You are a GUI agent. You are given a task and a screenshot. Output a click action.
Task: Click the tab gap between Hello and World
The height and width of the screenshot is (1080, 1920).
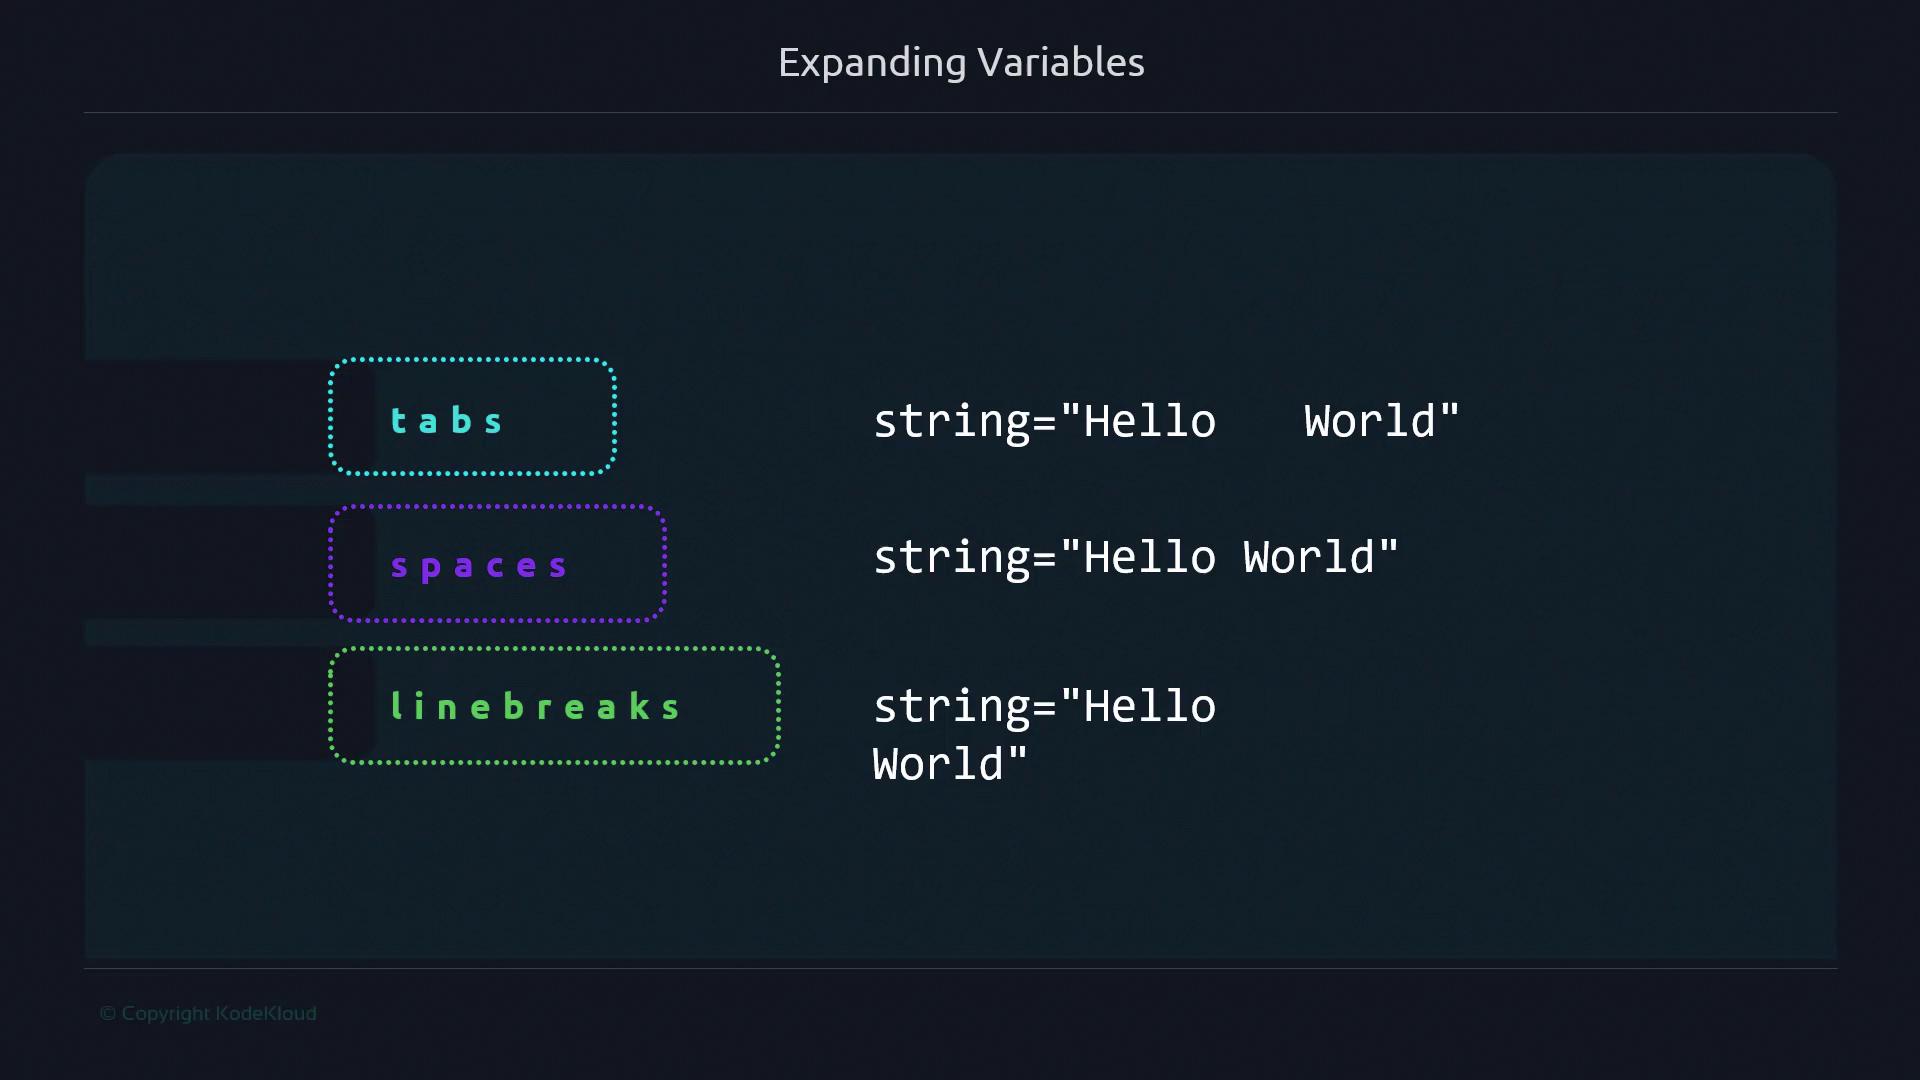1260,421
